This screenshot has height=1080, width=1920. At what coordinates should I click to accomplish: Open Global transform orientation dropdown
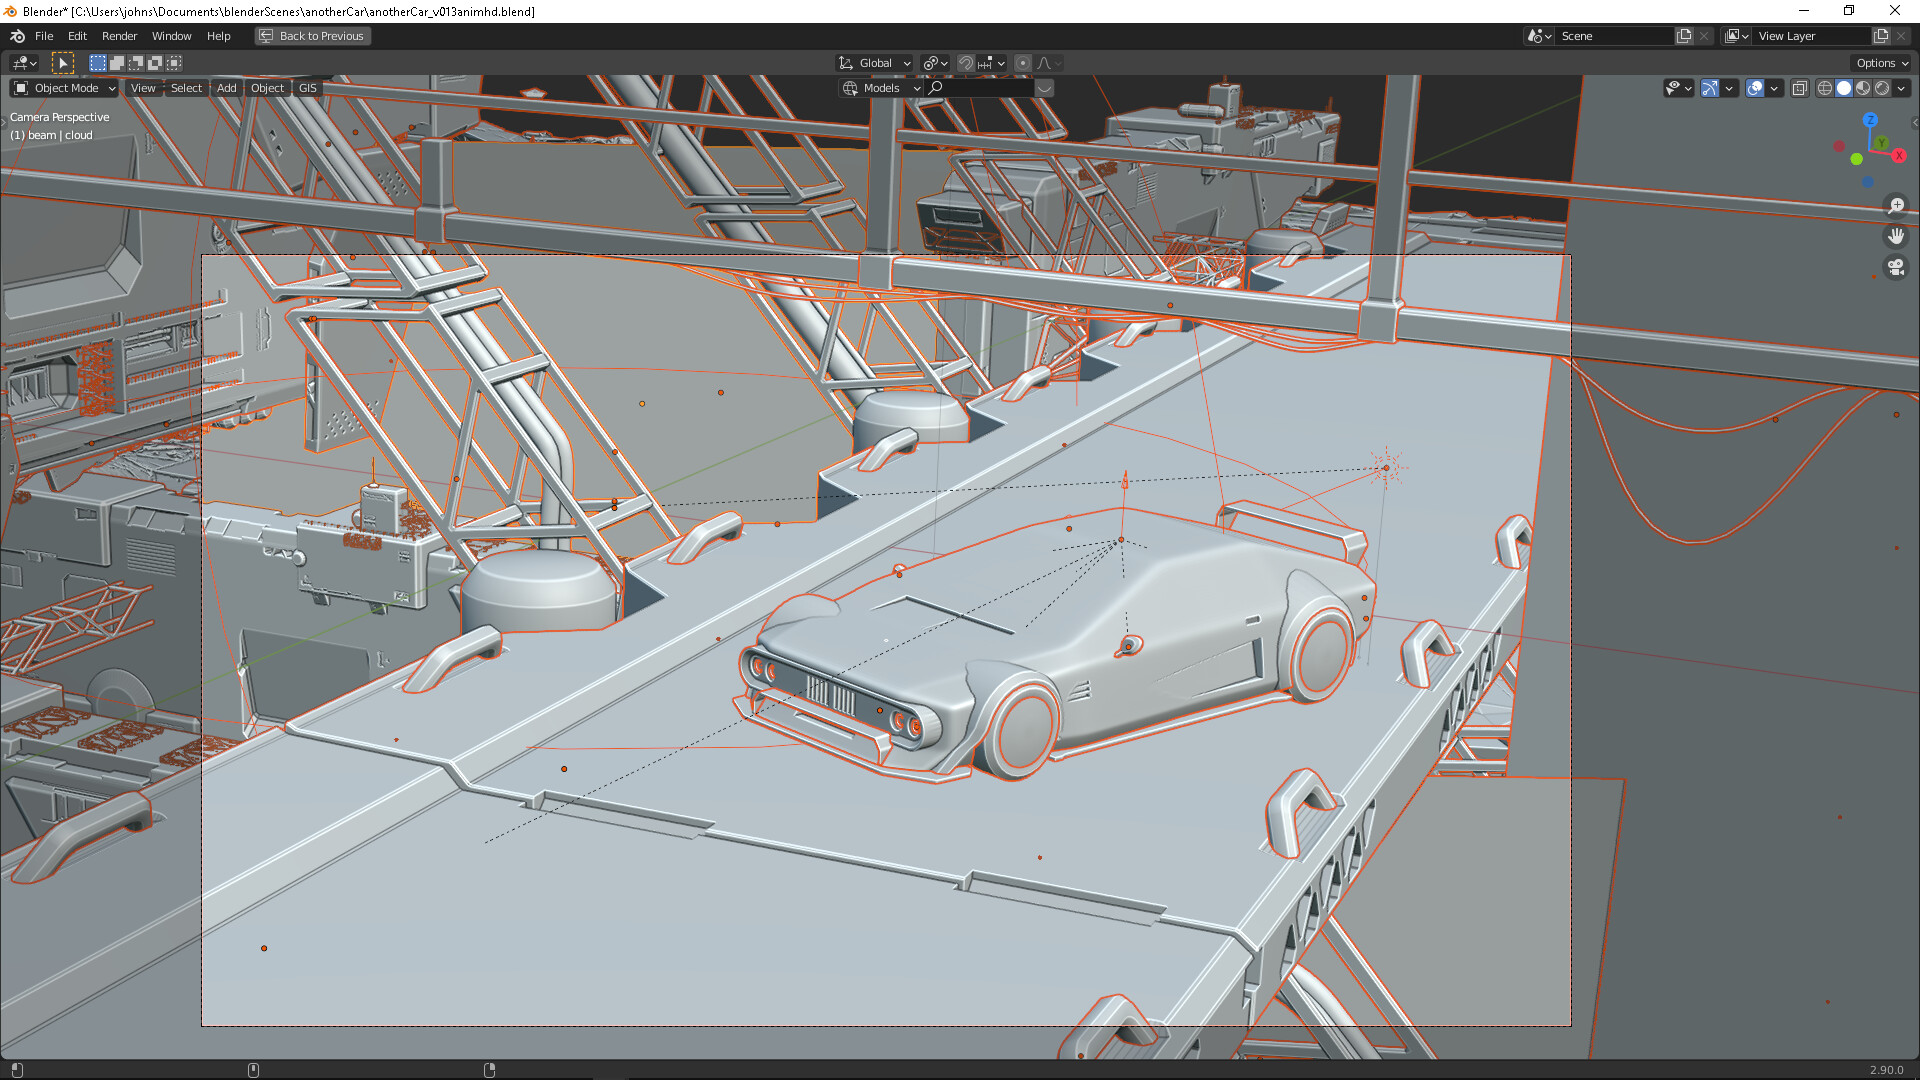875,63
